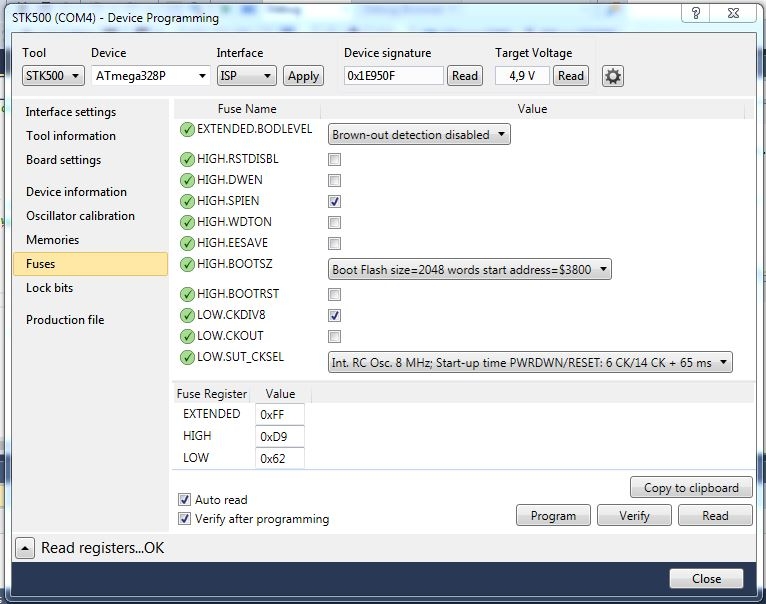766x604 pixels.
Task: Click the Fuse Register column header
Action: pyautogui.click(x=212, y=394)
